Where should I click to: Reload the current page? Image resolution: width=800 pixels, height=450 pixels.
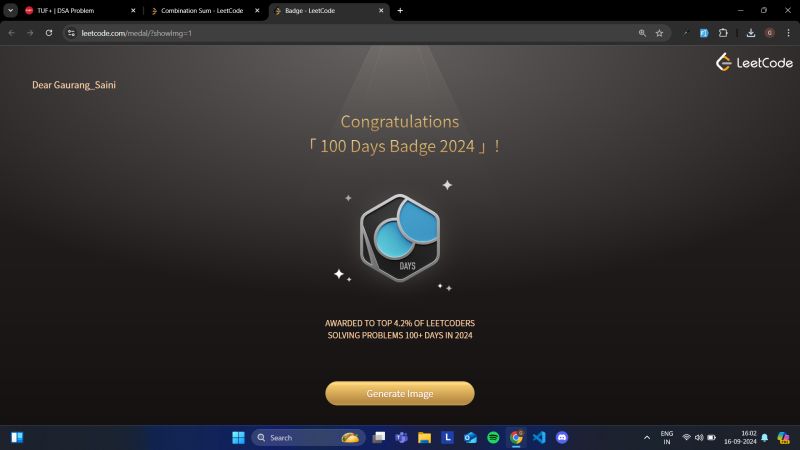tap(49, 33)
